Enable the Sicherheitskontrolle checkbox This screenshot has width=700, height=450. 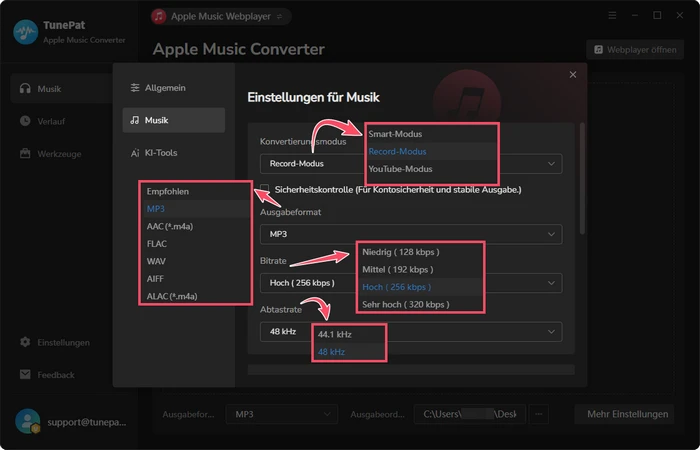[265, 189]
